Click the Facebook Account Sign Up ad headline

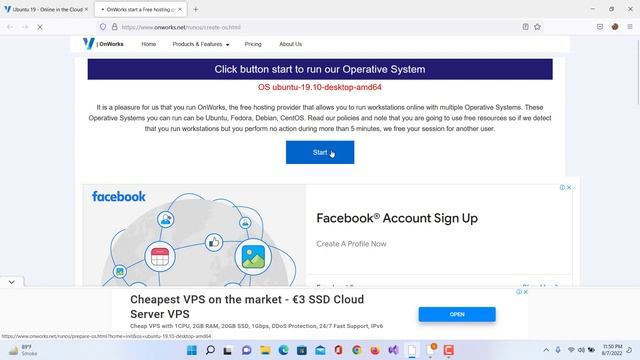click(397, 218)
